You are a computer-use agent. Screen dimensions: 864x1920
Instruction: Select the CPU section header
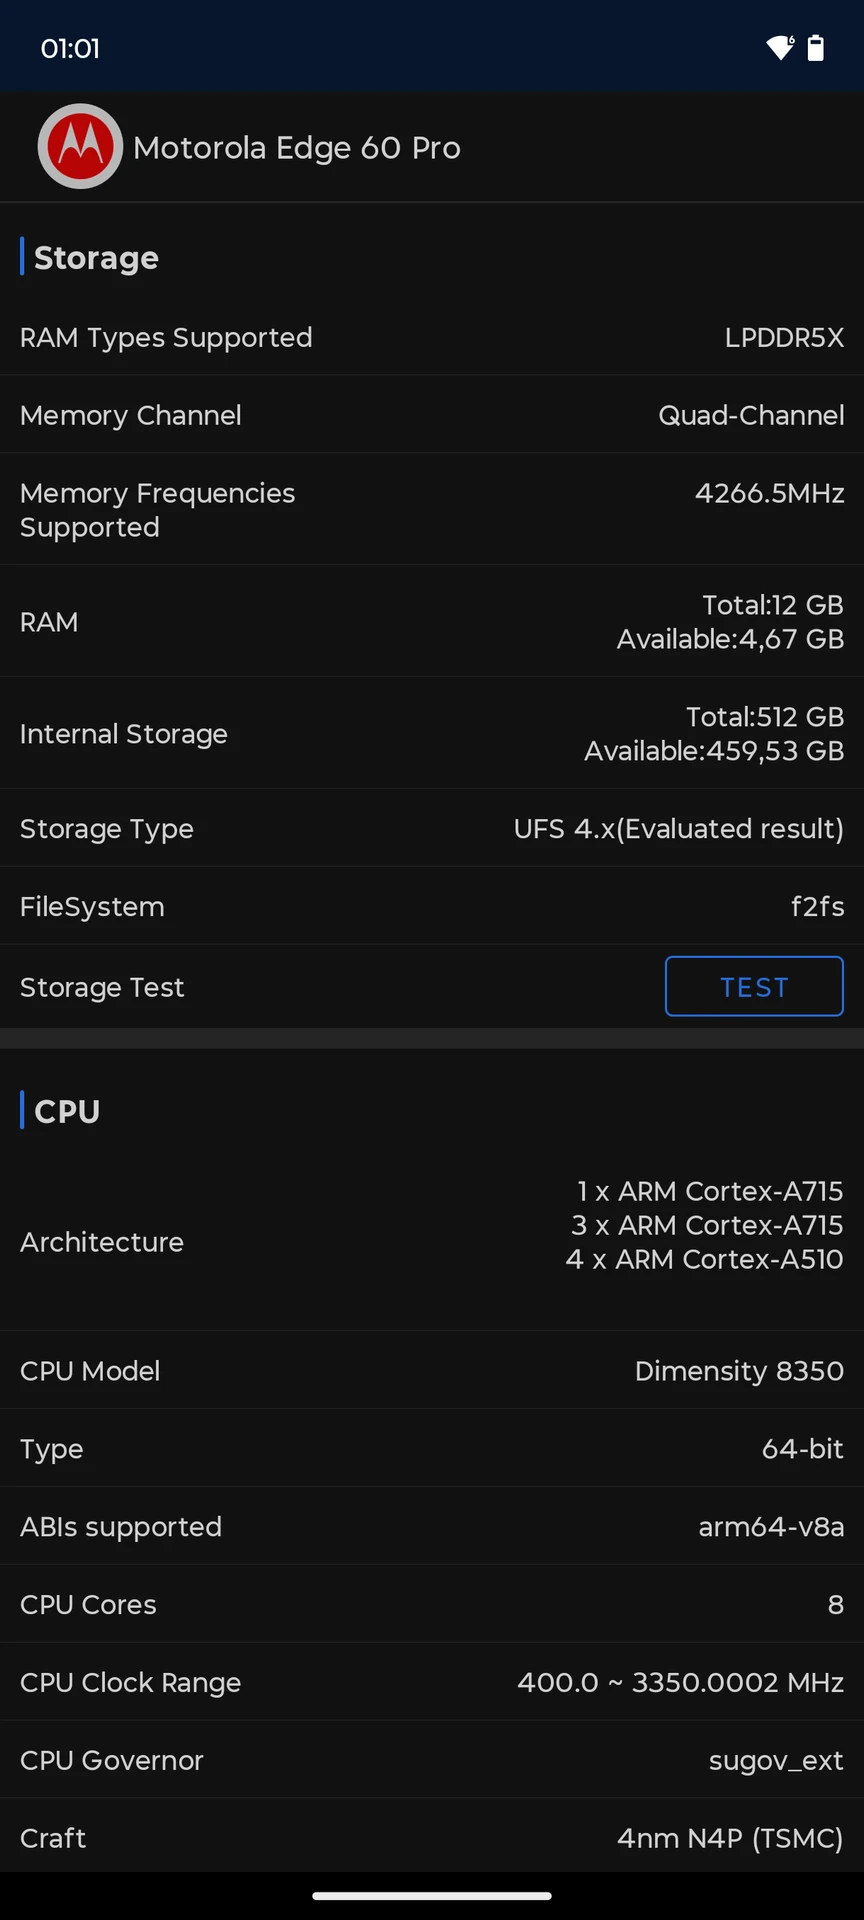point(67,1110)
